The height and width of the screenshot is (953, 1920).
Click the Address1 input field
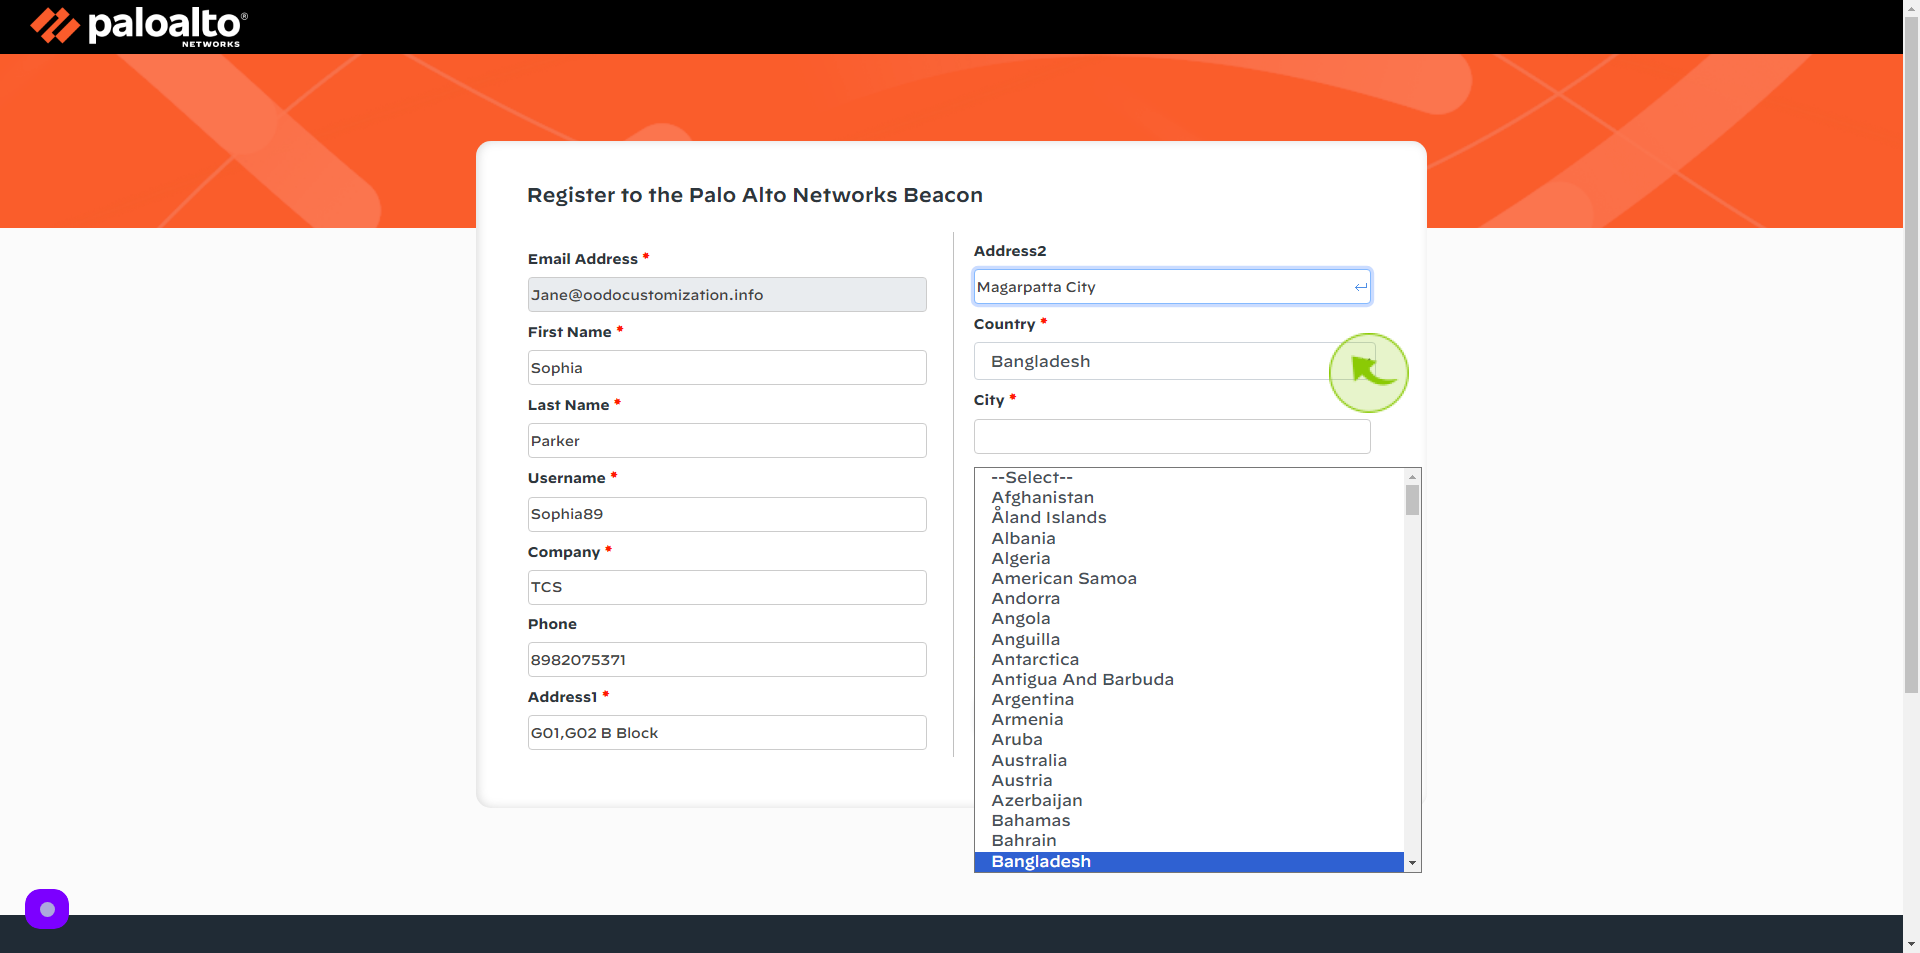(x=727, y=733)
